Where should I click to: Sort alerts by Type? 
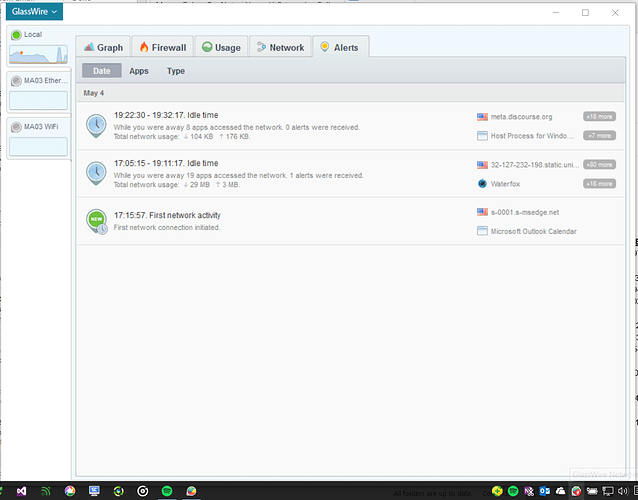click(176, 71)
